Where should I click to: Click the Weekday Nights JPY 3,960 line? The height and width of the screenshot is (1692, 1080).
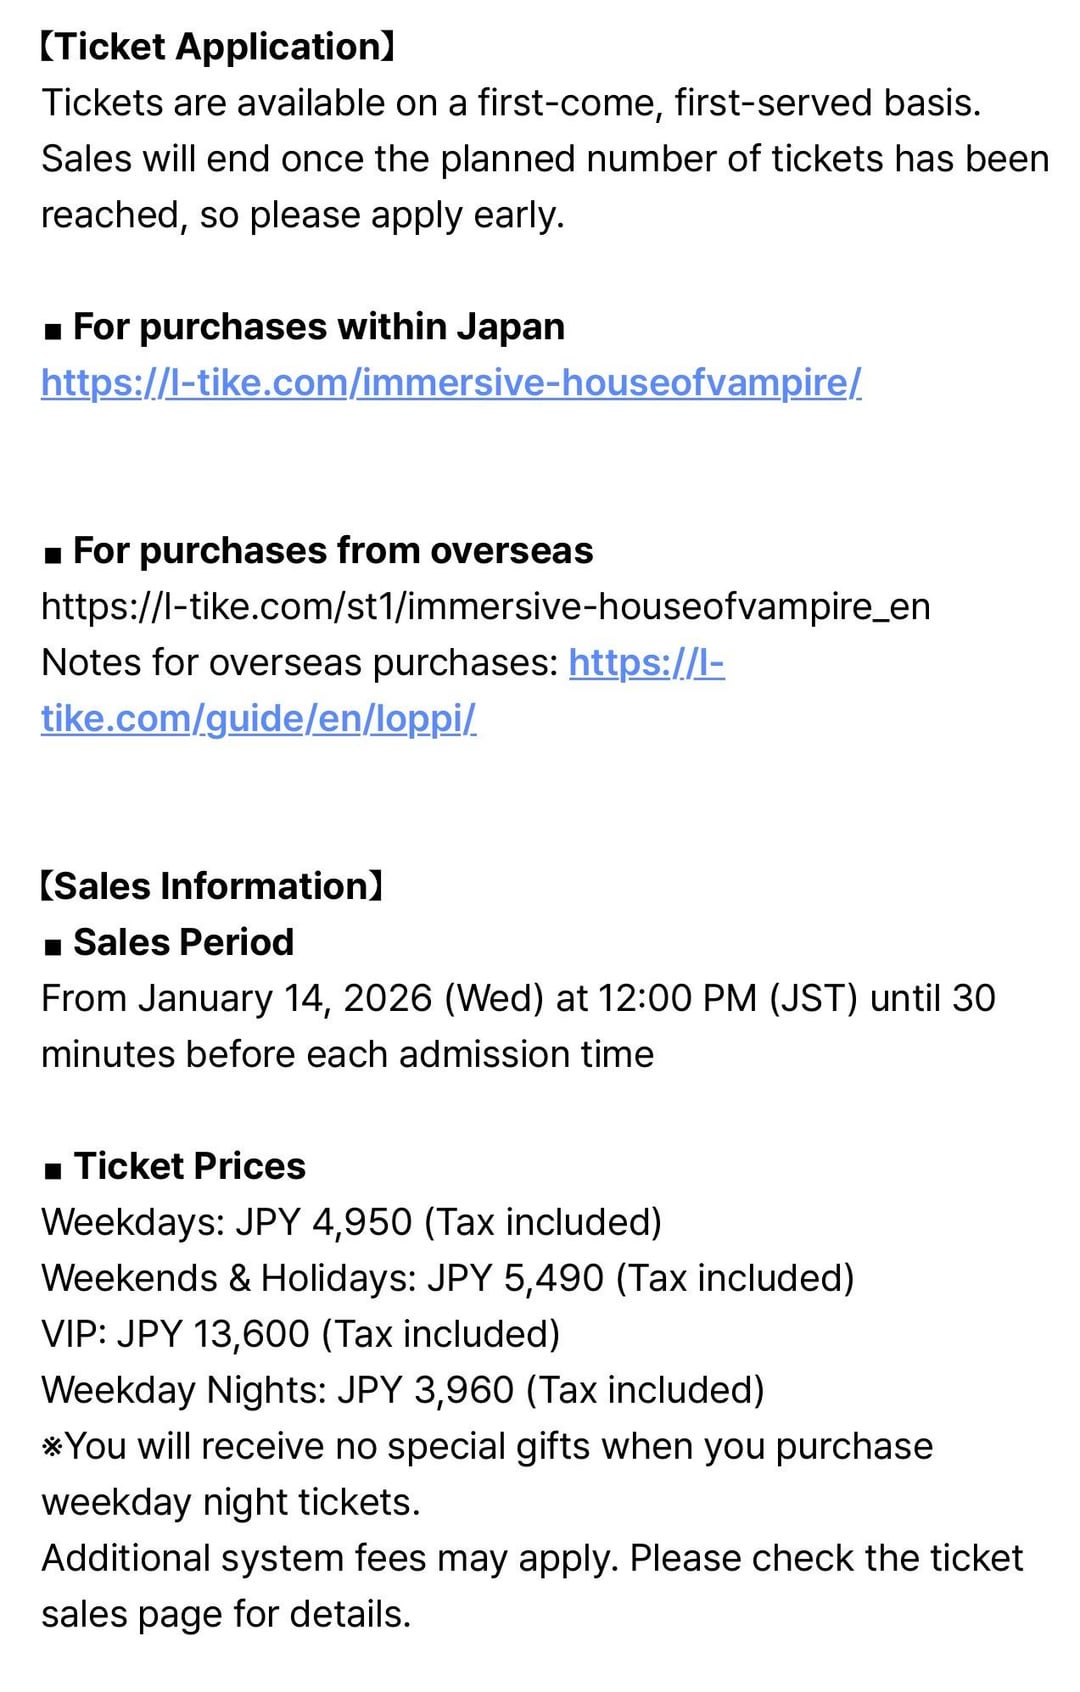[402, 1391]
